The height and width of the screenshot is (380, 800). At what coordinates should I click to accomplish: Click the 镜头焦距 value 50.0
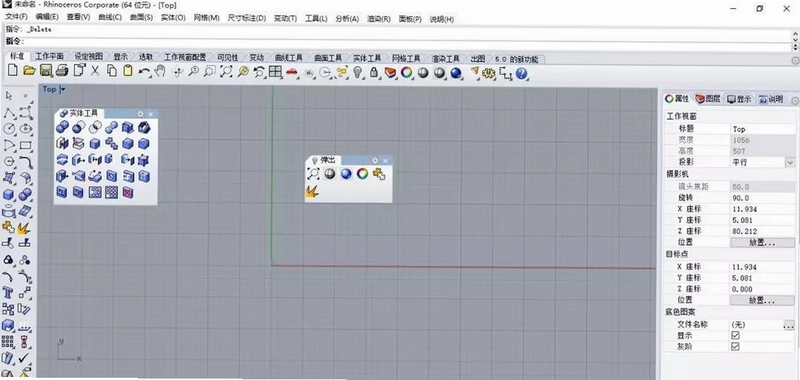[762, 187]
